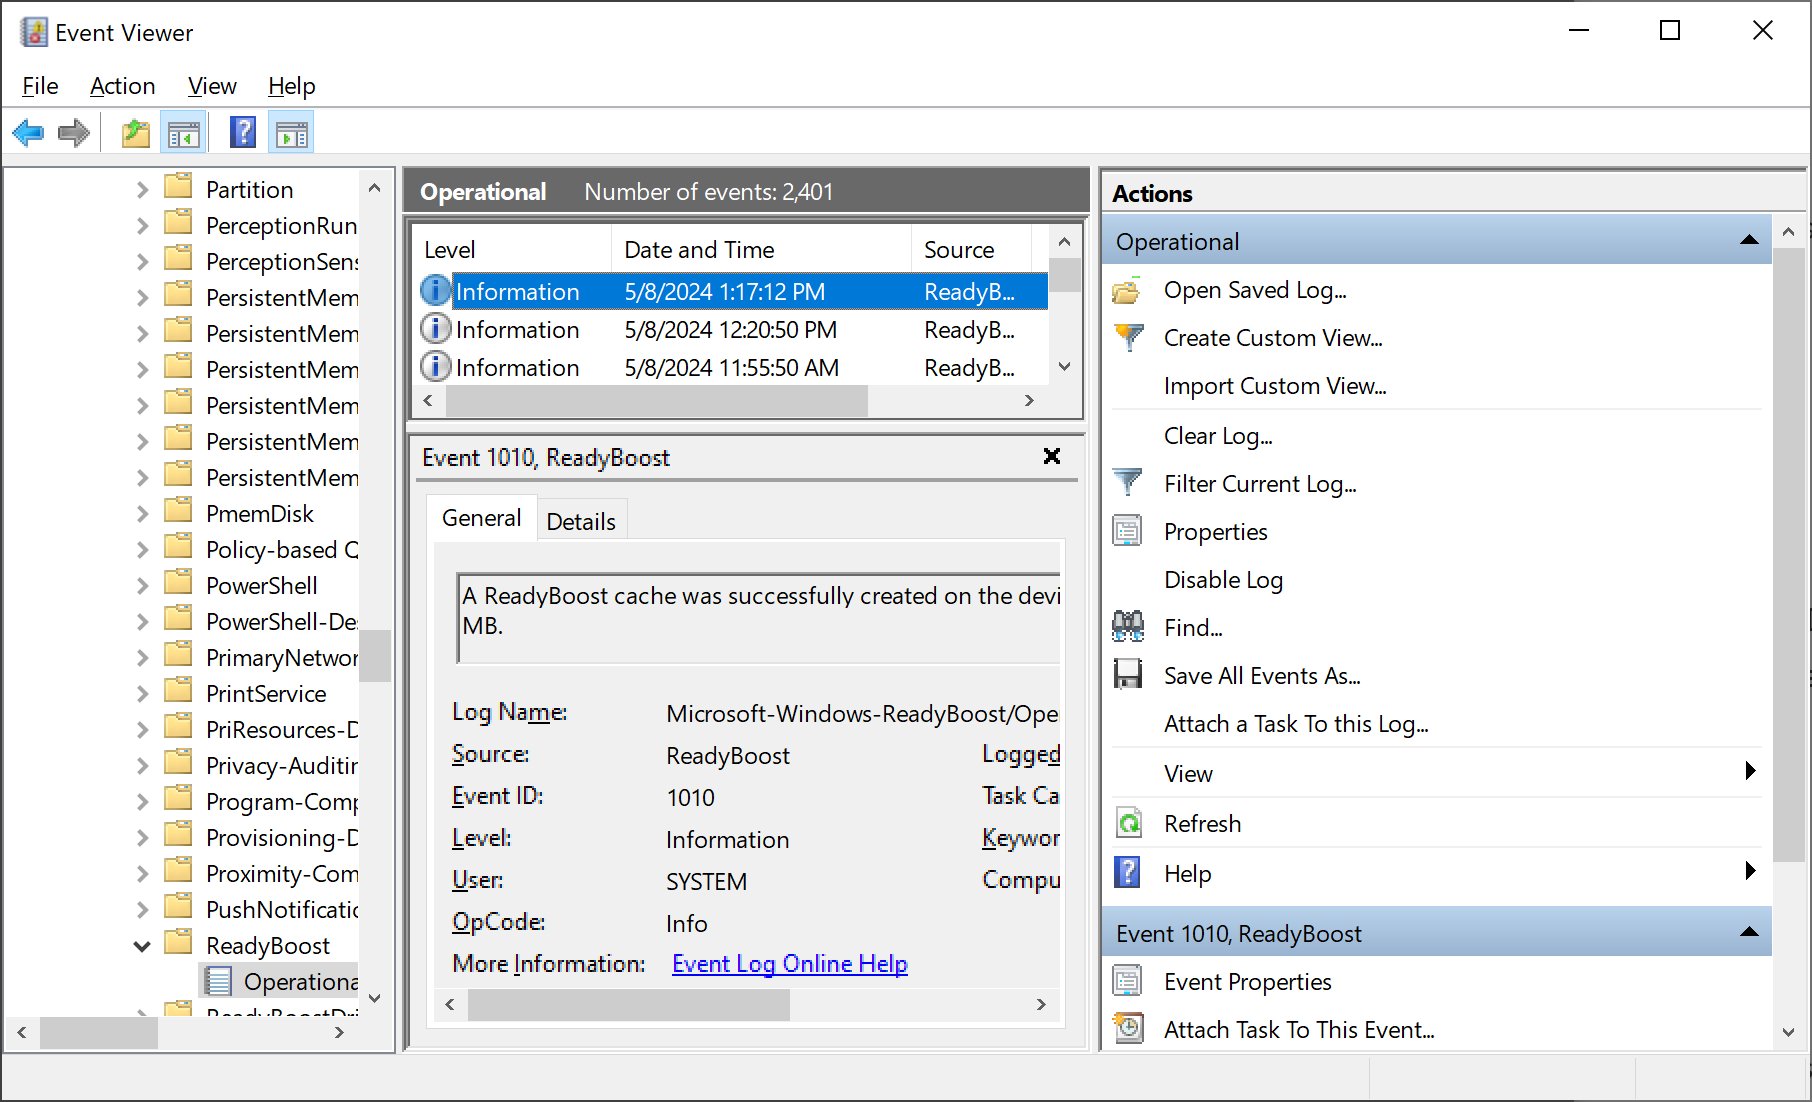Click Attach a Task To this Log...
The height and width of the screenshot is (1102, 1812).
pos(1296,724)
